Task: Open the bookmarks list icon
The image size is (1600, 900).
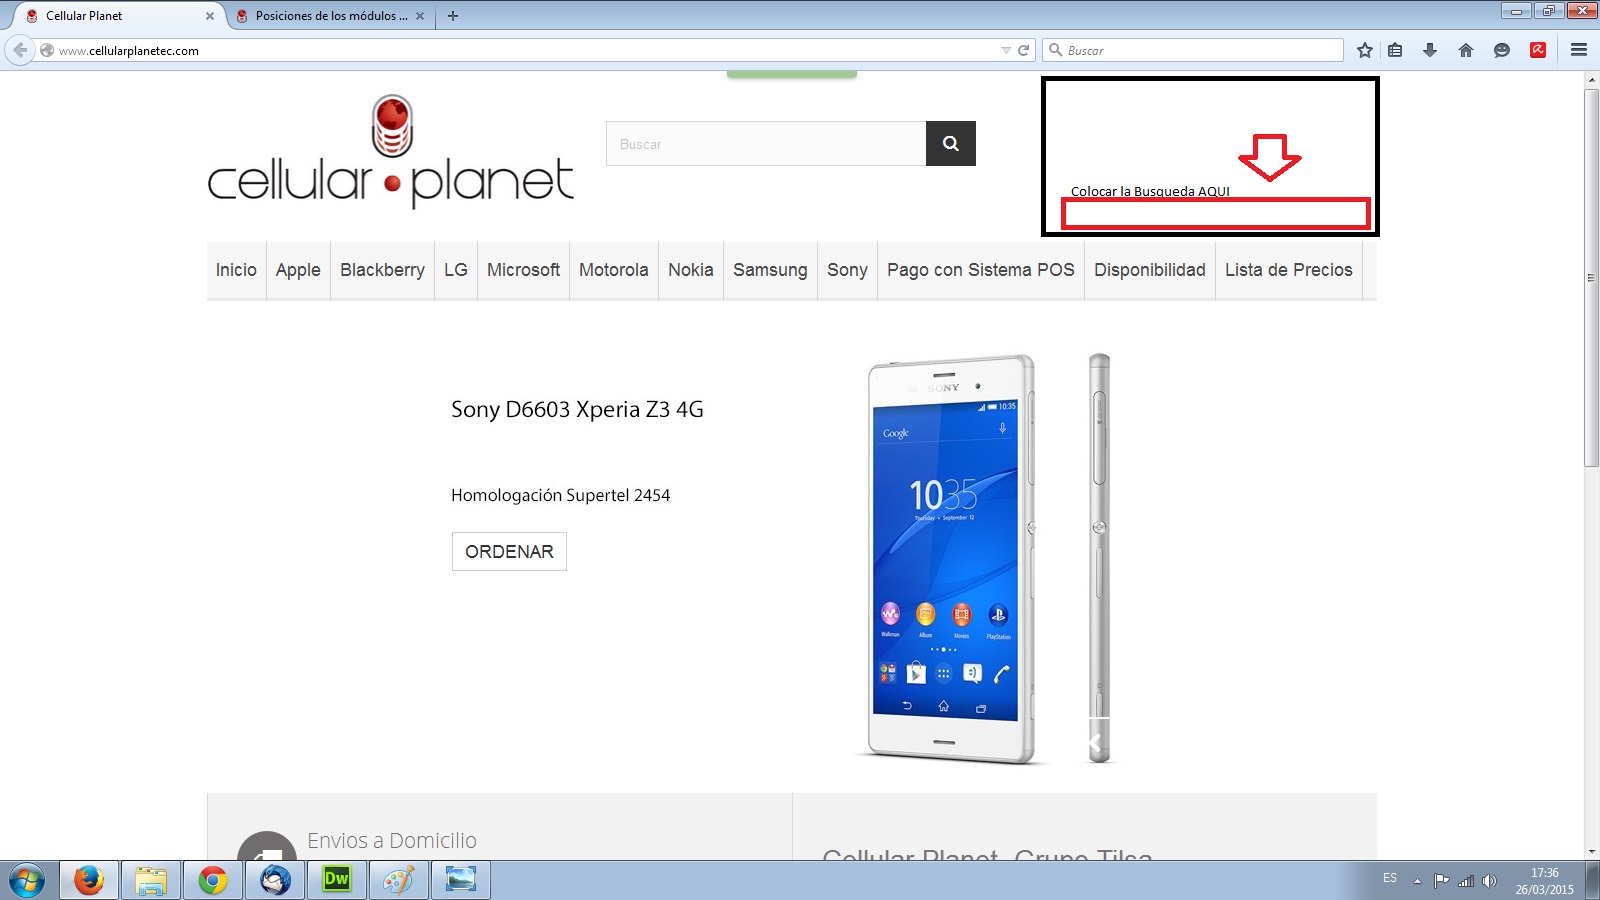Action: pyautogui.click(x=1395, y=50)
